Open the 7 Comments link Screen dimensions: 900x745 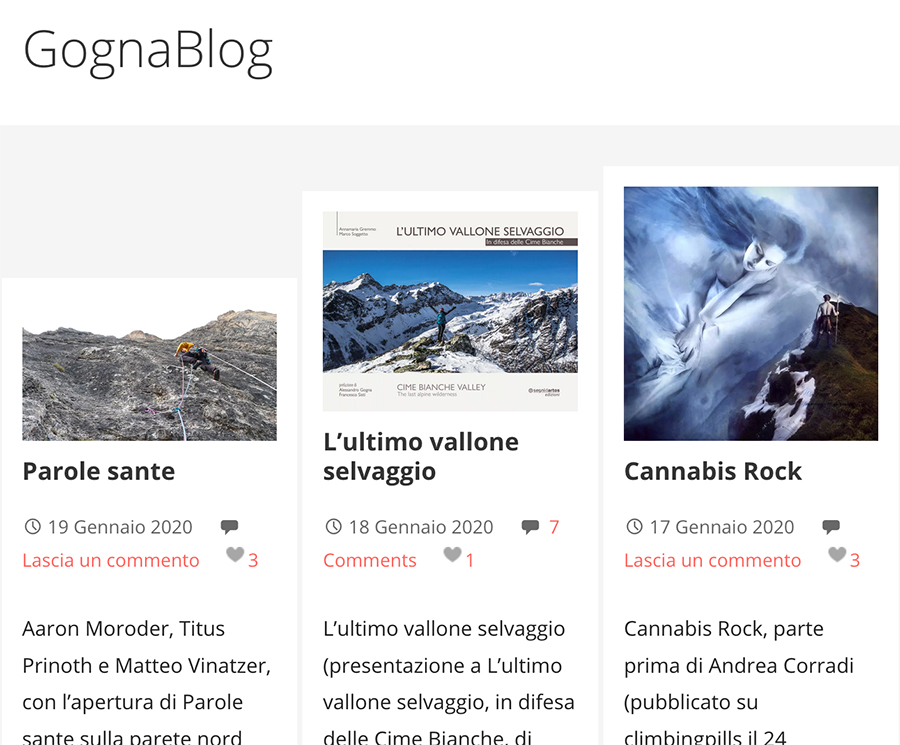(441, 544)
